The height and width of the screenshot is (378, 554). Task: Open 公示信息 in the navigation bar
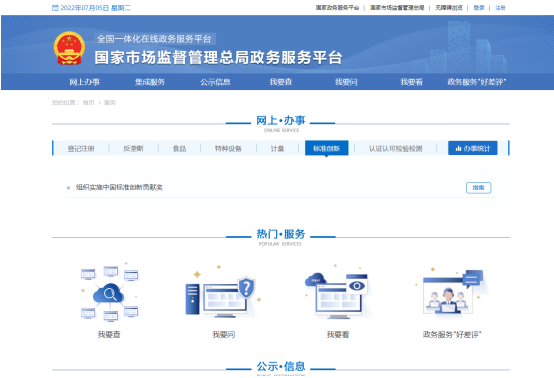click(x=216, y=82)
